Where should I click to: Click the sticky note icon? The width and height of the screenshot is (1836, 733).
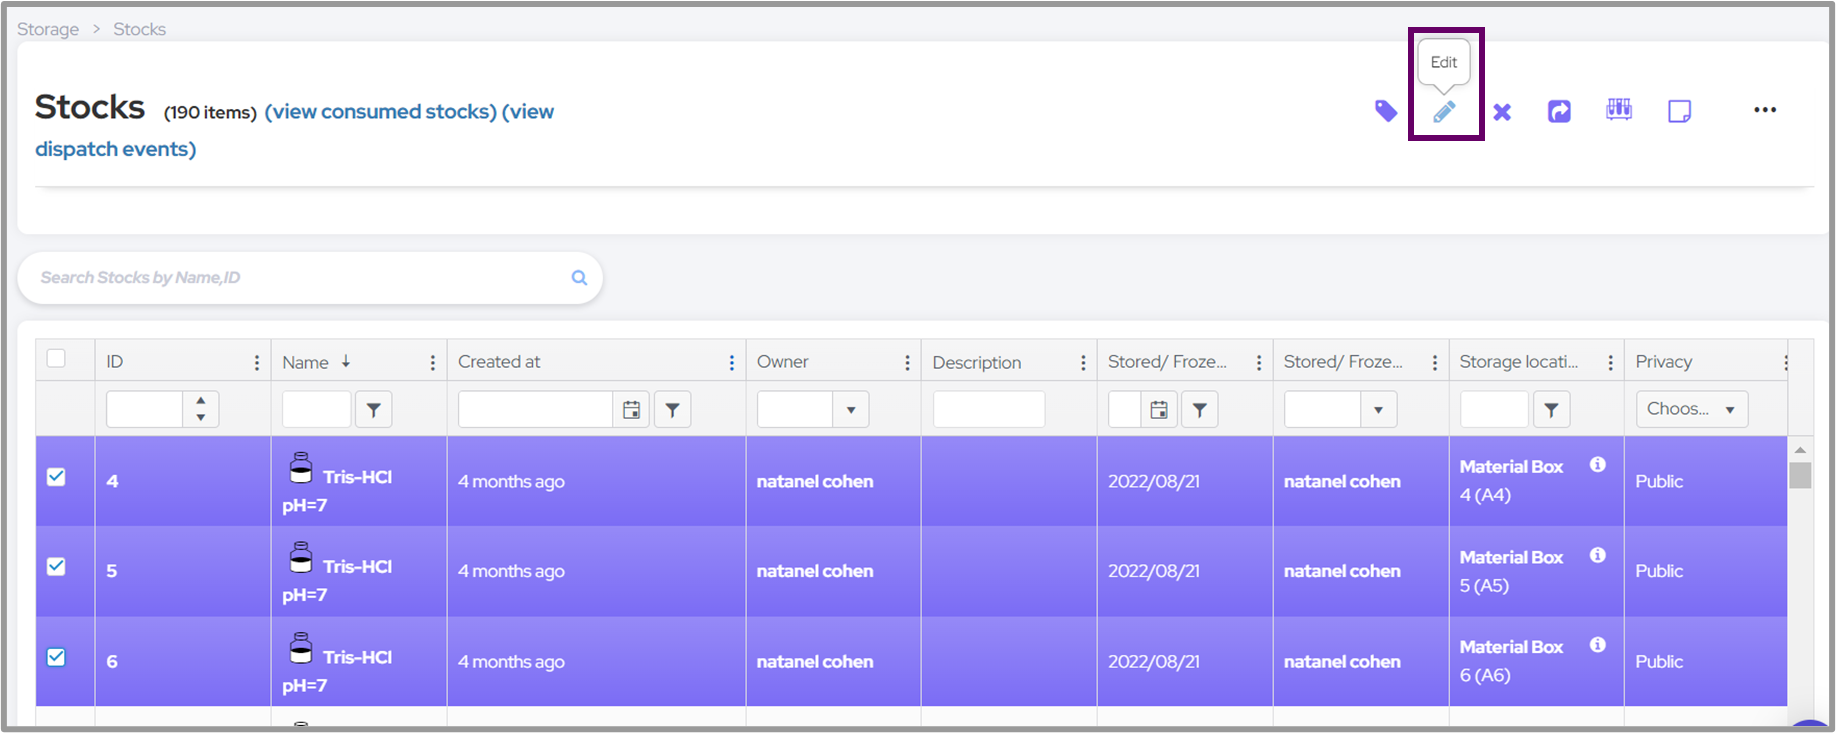point(1679,111)
